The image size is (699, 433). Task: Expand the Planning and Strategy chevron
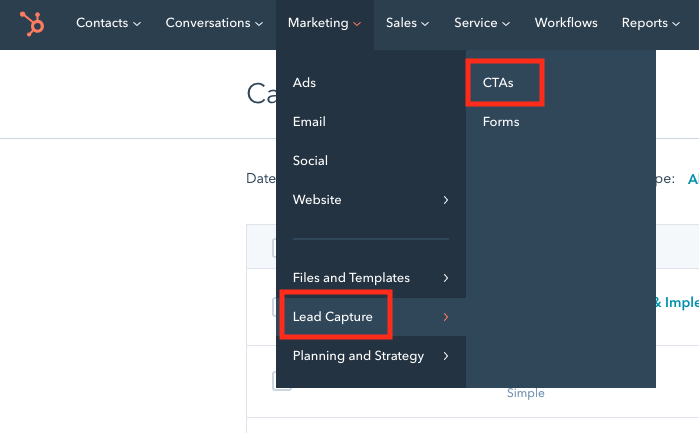tap(446, 356)
